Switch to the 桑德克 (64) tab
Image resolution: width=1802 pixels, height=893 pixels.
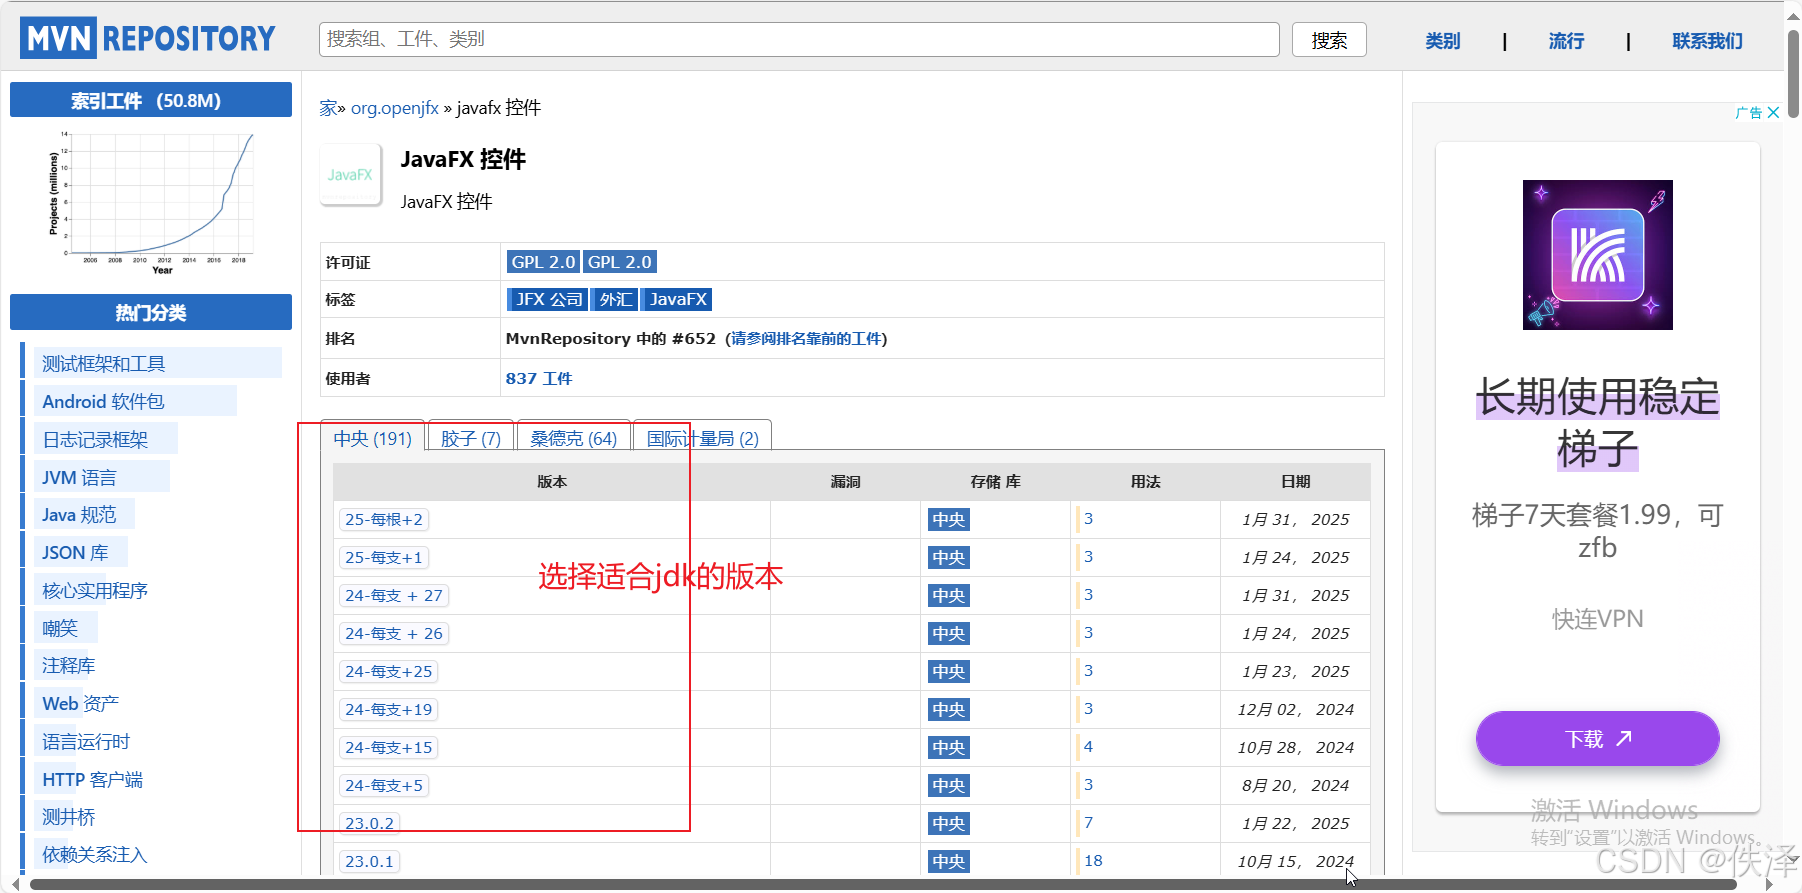(573, 438)
